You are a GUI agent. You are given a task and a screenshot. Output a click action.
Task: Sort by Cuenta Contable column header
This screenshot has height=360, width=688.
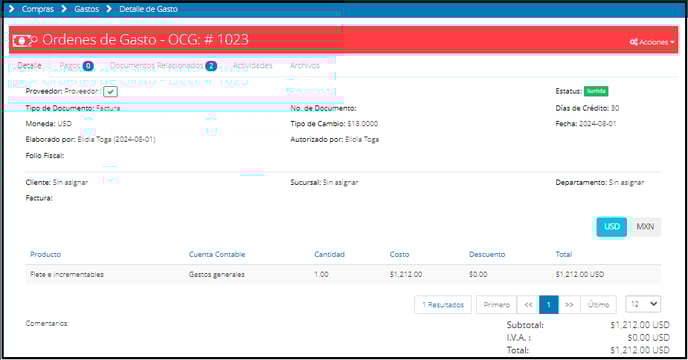[217, 254]
